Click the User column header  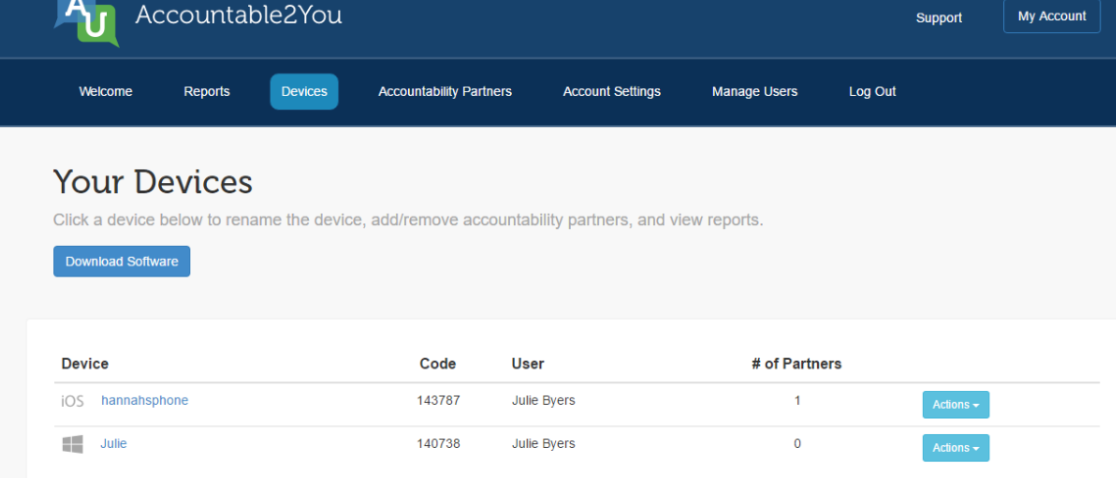pyautogui.click(x=527, y=364)
